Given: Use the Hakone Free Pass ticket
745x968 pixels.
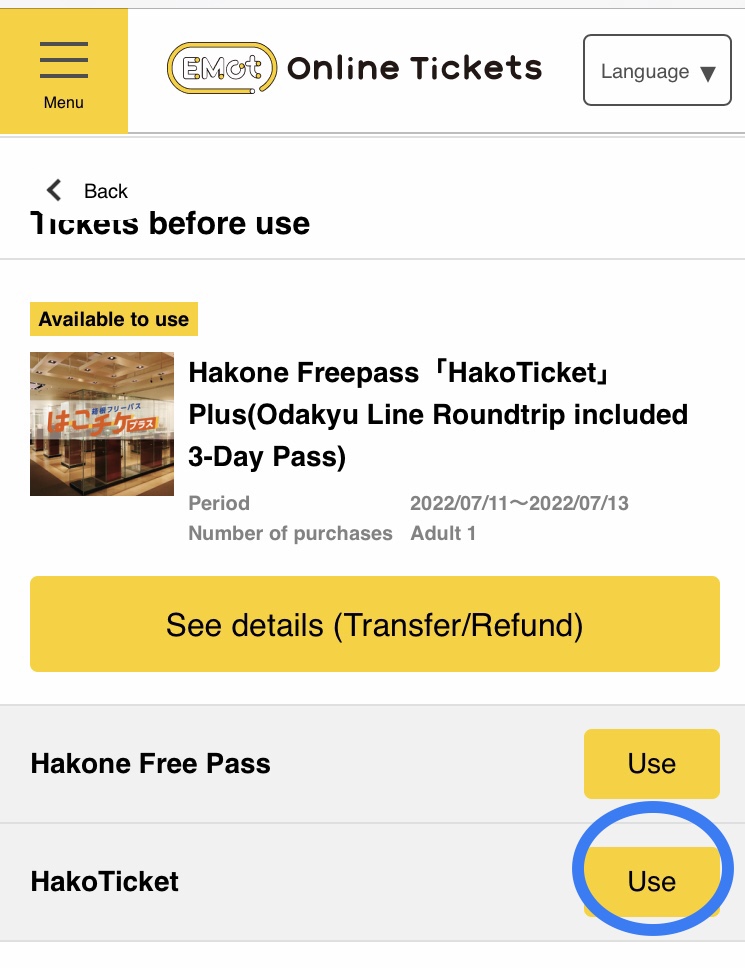Looking at the screenshot, I should (651, 764).
